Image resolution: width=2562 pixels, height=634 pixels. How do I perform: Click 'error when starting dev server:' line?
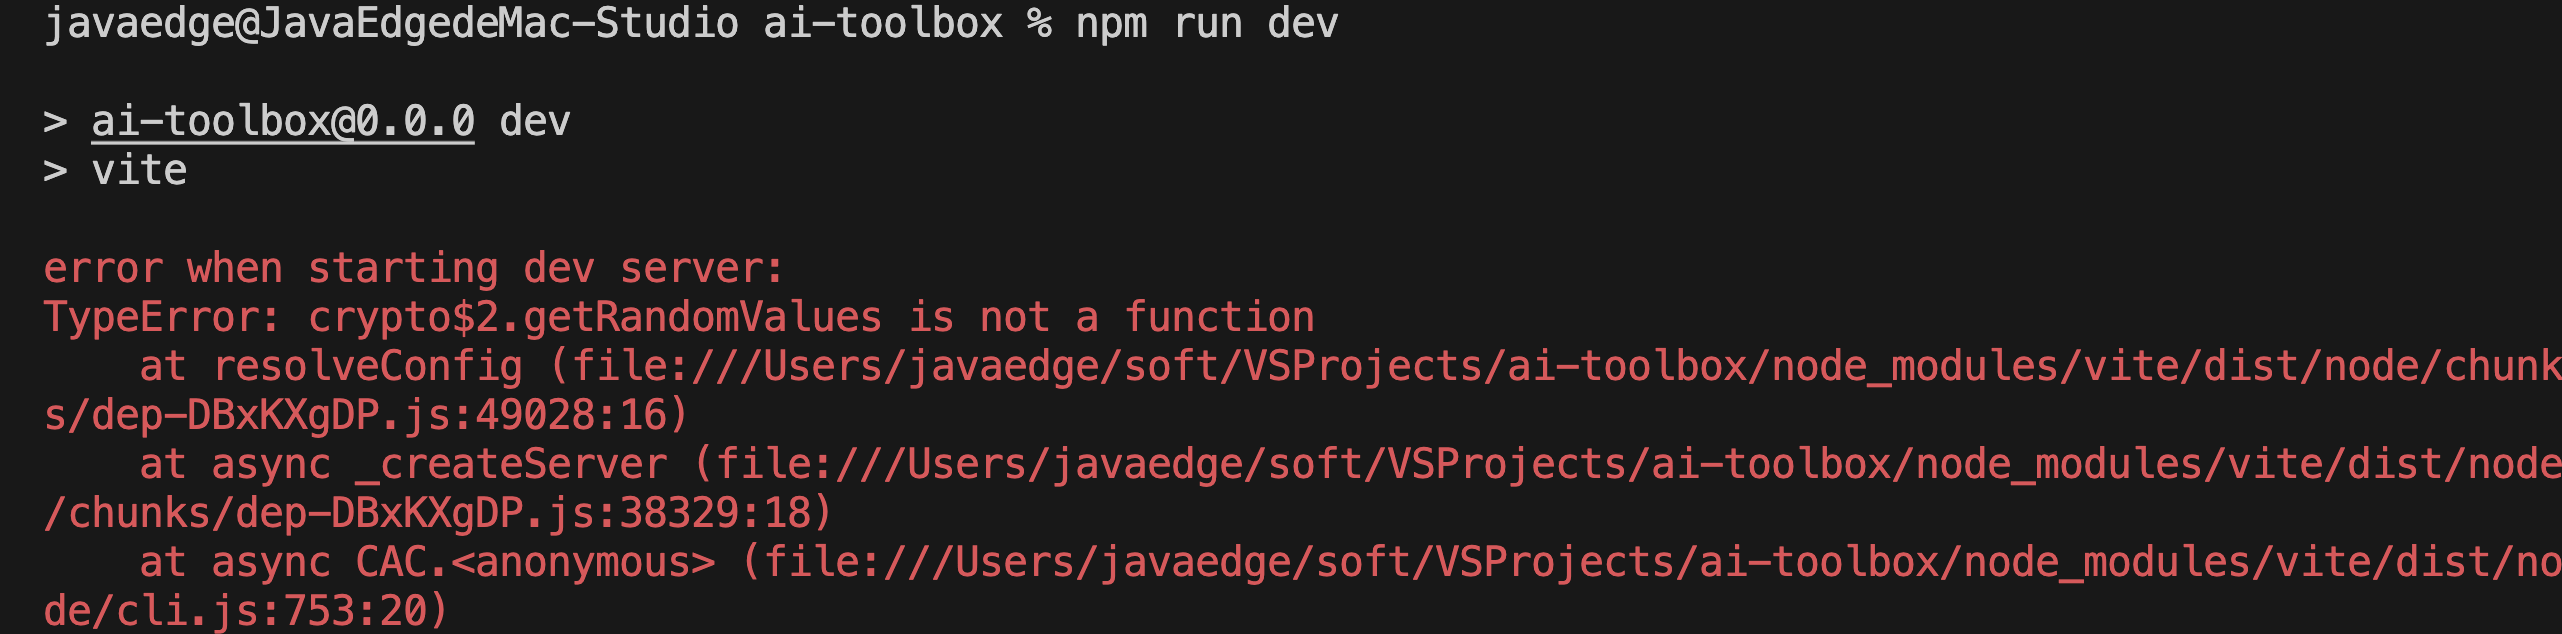click(413, 269)
